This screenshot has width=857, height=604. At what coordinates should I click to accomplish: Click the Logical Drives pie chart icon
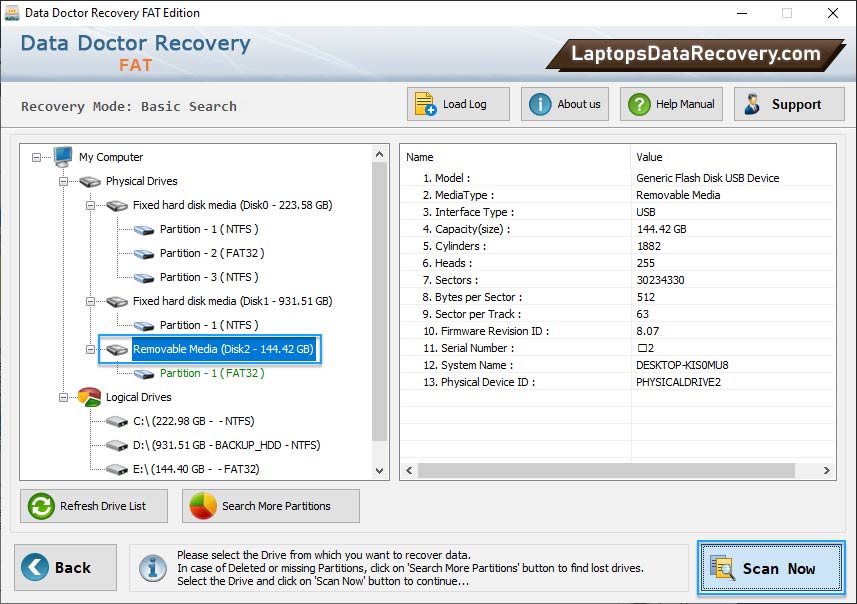click(90, 397)
